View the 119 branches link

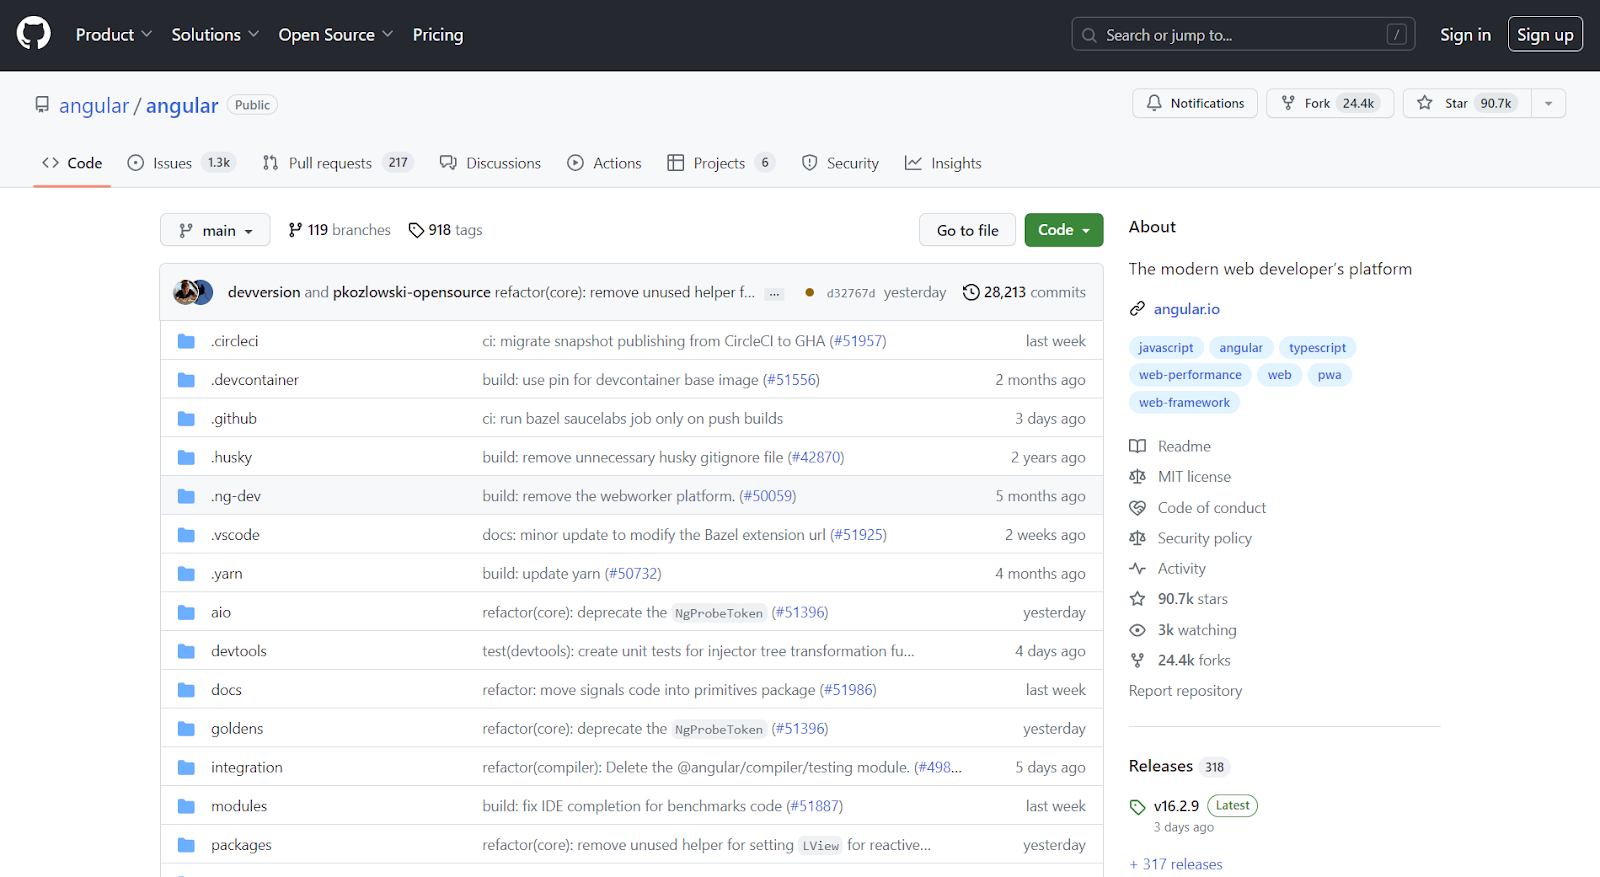[x=339, y=230]
